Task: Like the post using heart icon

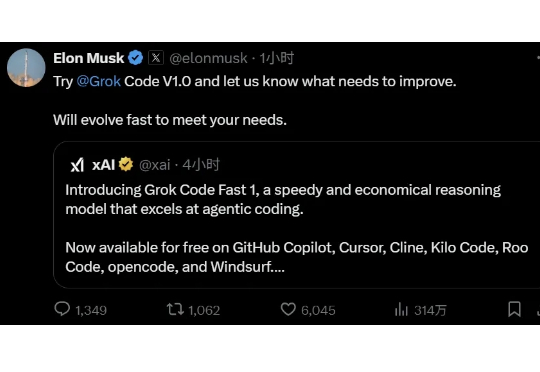Action: click(288, 309)
